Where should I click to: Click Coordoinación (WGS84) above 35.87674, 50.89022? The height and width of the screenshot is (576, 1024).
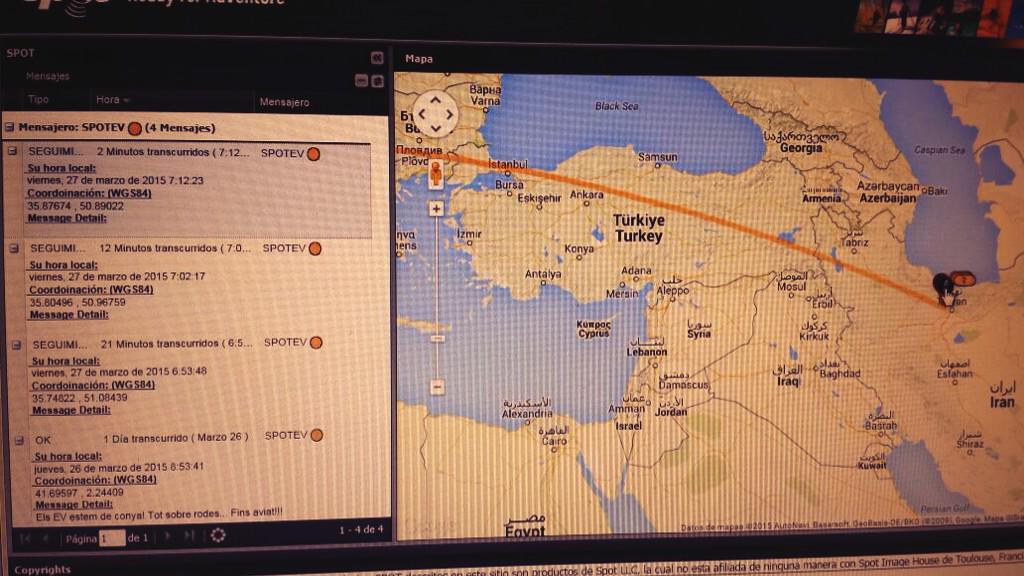pyautogui.click(x=89, y=193)
